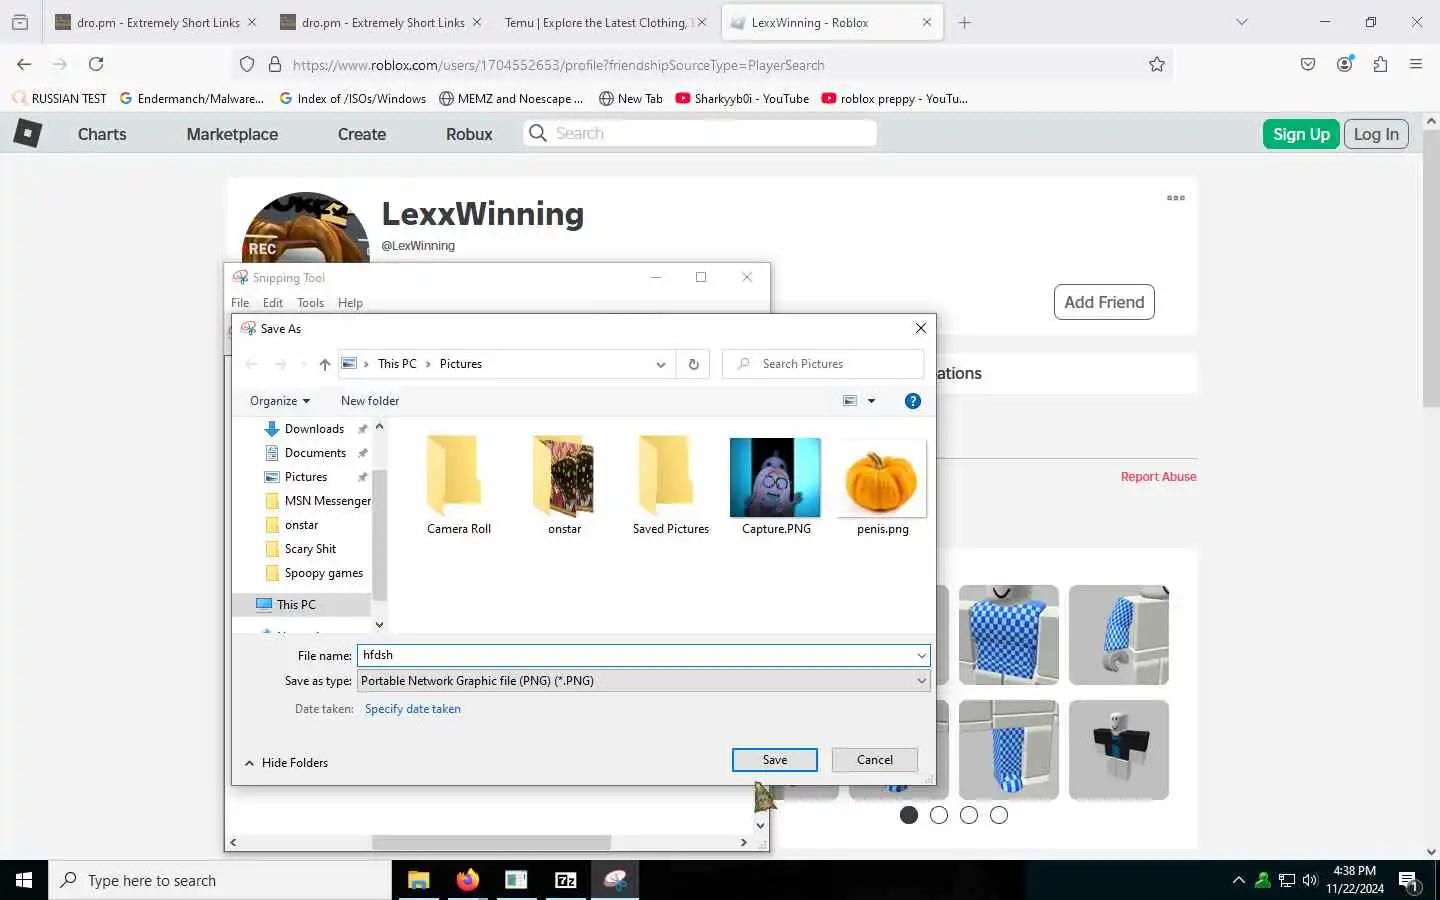Click the Roblox search magnifier icon
This screenshot has height=900, width=1440.
[538, 133]
